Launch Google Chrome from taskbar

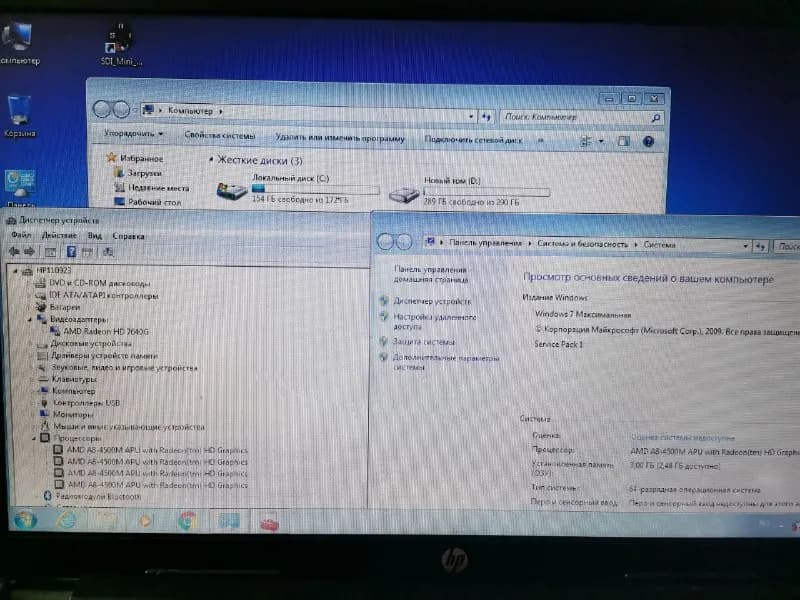(x=187, y=521)
